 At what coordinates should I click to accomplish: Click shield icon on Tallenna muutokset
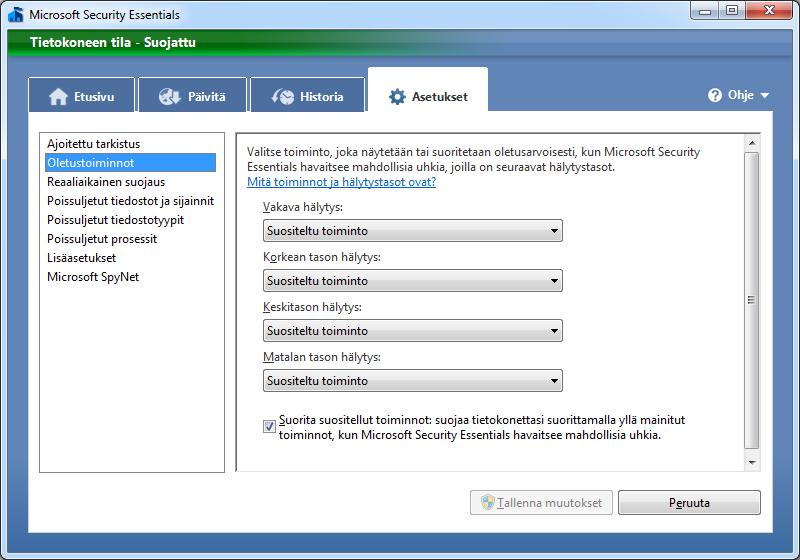pos(488,502)
